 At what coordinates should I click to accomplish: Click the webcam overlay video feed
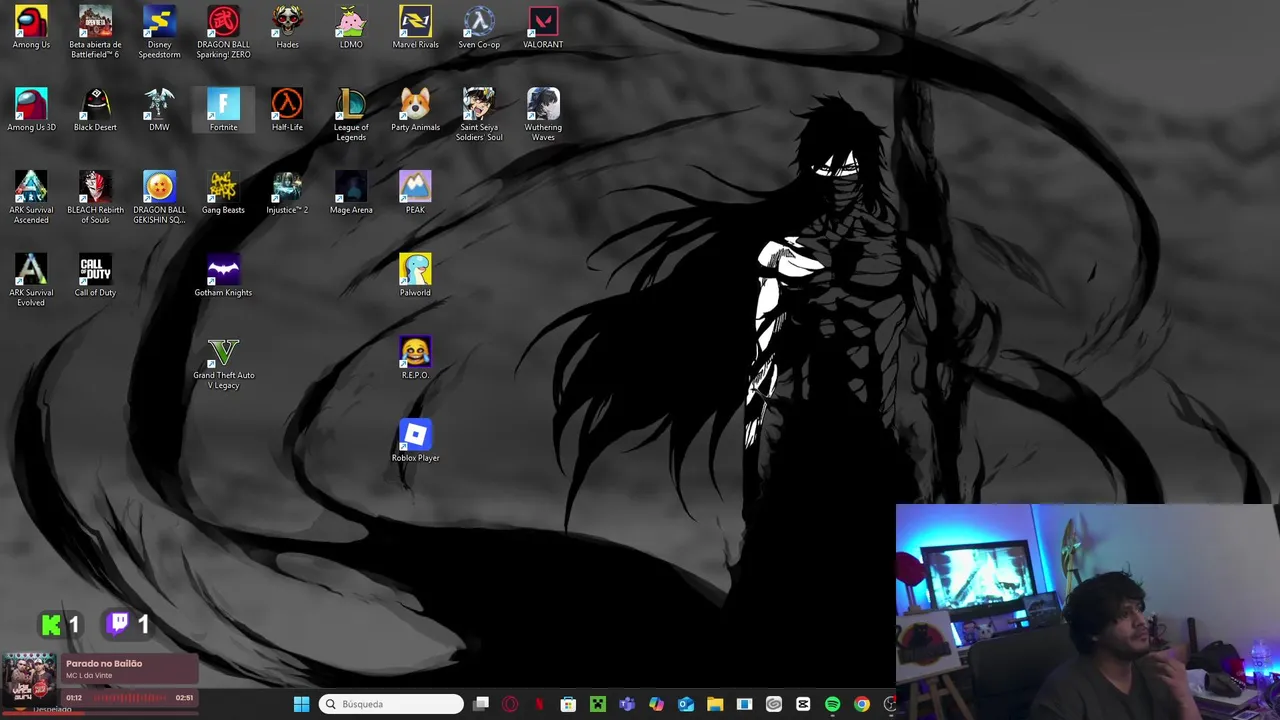[x=1088, y=612]
